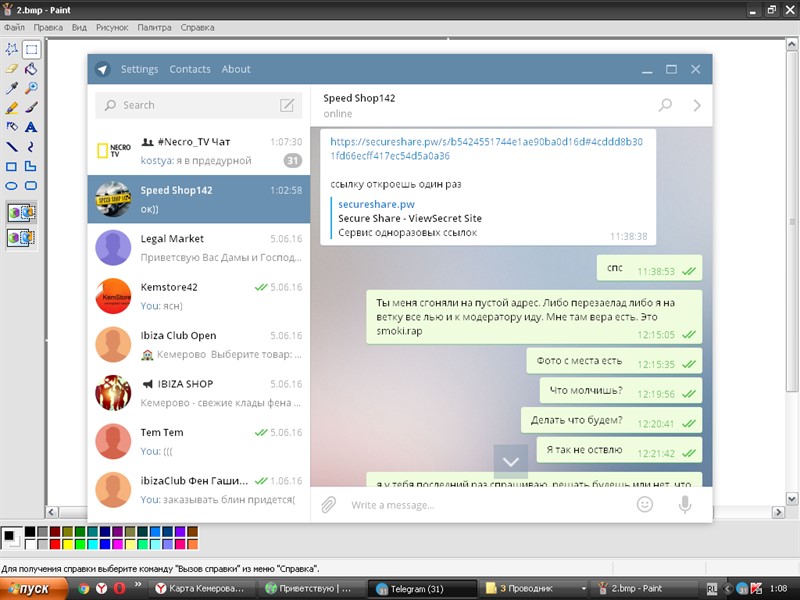Viewport: 800px width, 600px height.
Task: Open the Tem Tem chat
Action: click(199, 442)
